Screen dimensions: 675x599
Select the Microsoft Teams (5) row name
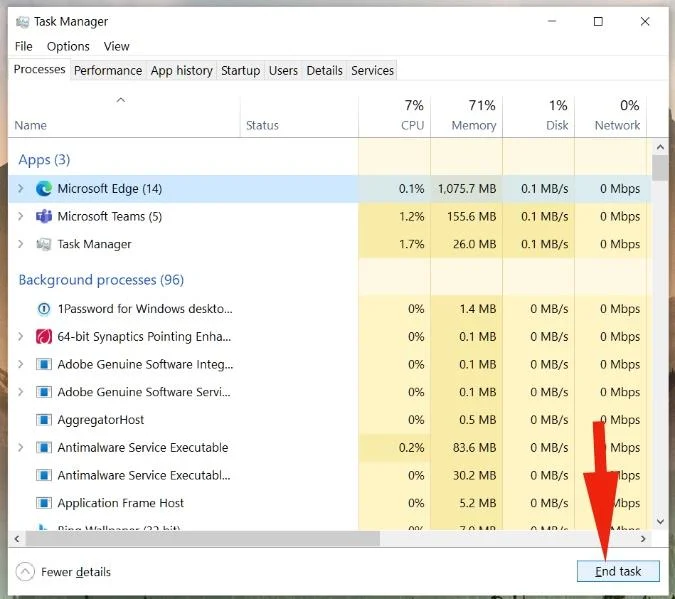coord(110,216)
